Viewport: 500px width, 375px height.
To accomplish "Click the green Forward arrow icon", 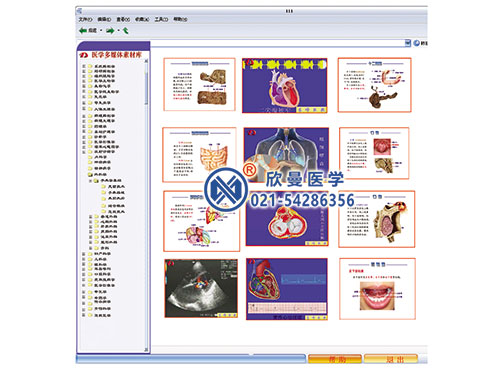I will click(x=110, y=31).
